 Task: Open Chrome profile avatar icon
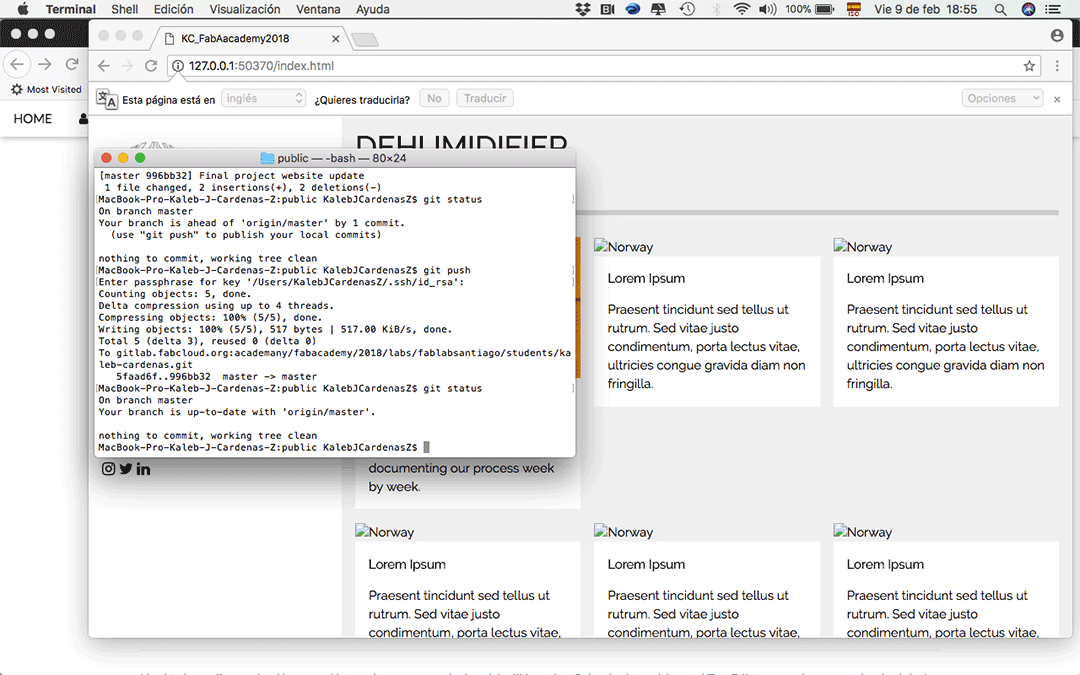pyautogui.click(x=1057, y=35)
